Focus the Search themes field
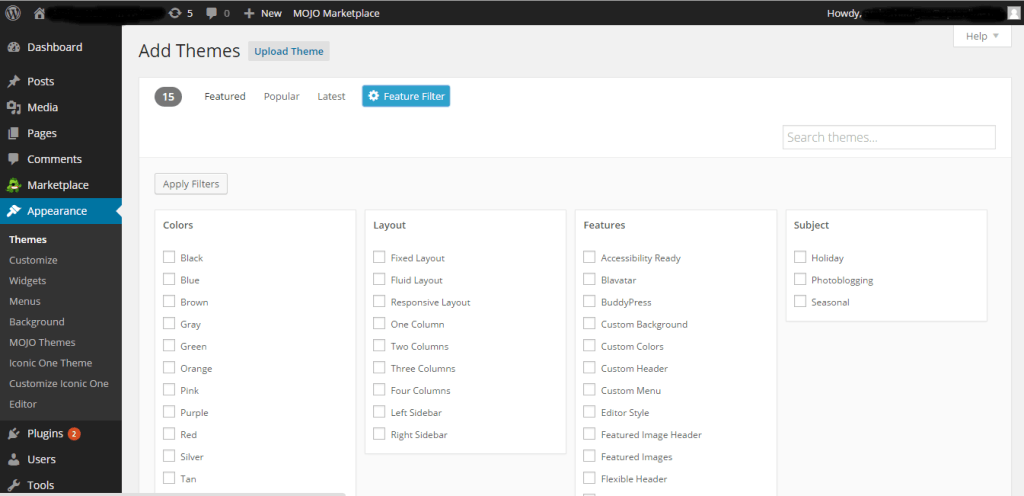1024x496 pixels. click(889, 137)
